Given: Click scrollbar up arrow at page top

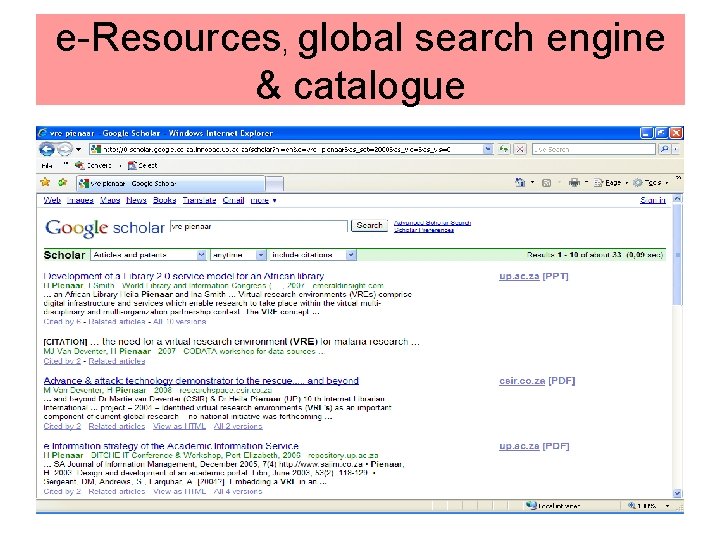Looking at the screenshot, I should point(677,199).
